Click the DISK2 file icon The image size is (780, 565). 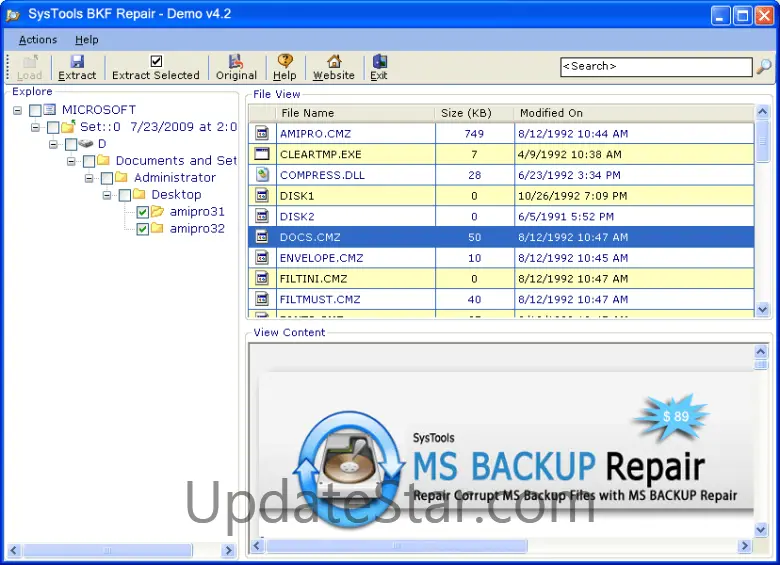tap(262, 216)
